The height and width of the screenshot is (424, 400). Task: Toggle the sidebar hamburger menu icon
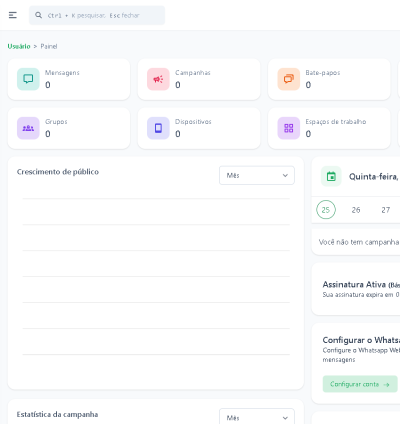pos(13,15)
